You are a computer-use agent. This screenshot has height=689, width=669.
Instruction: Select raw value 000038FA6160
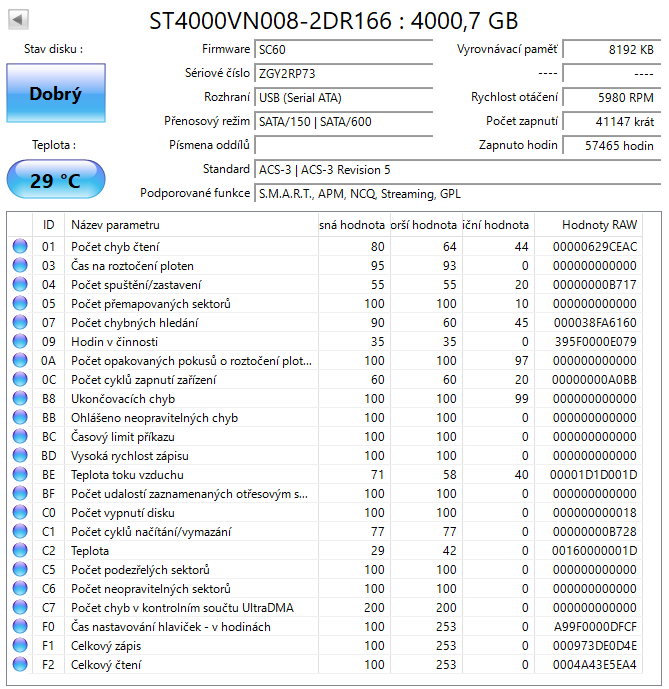[x=595, y=323]
